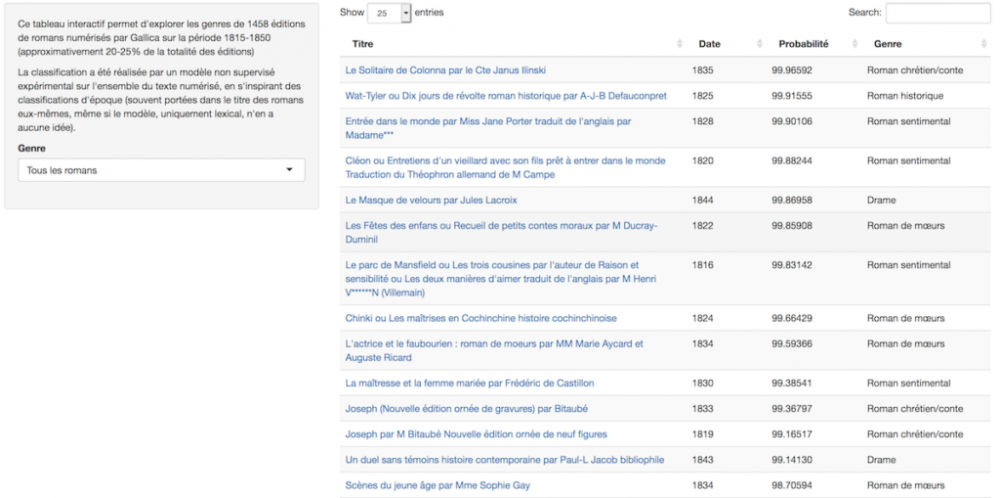The image size is (1000, 498).
Task: Click genre Drame in Un duel sans témoins row
Action: 881,460
